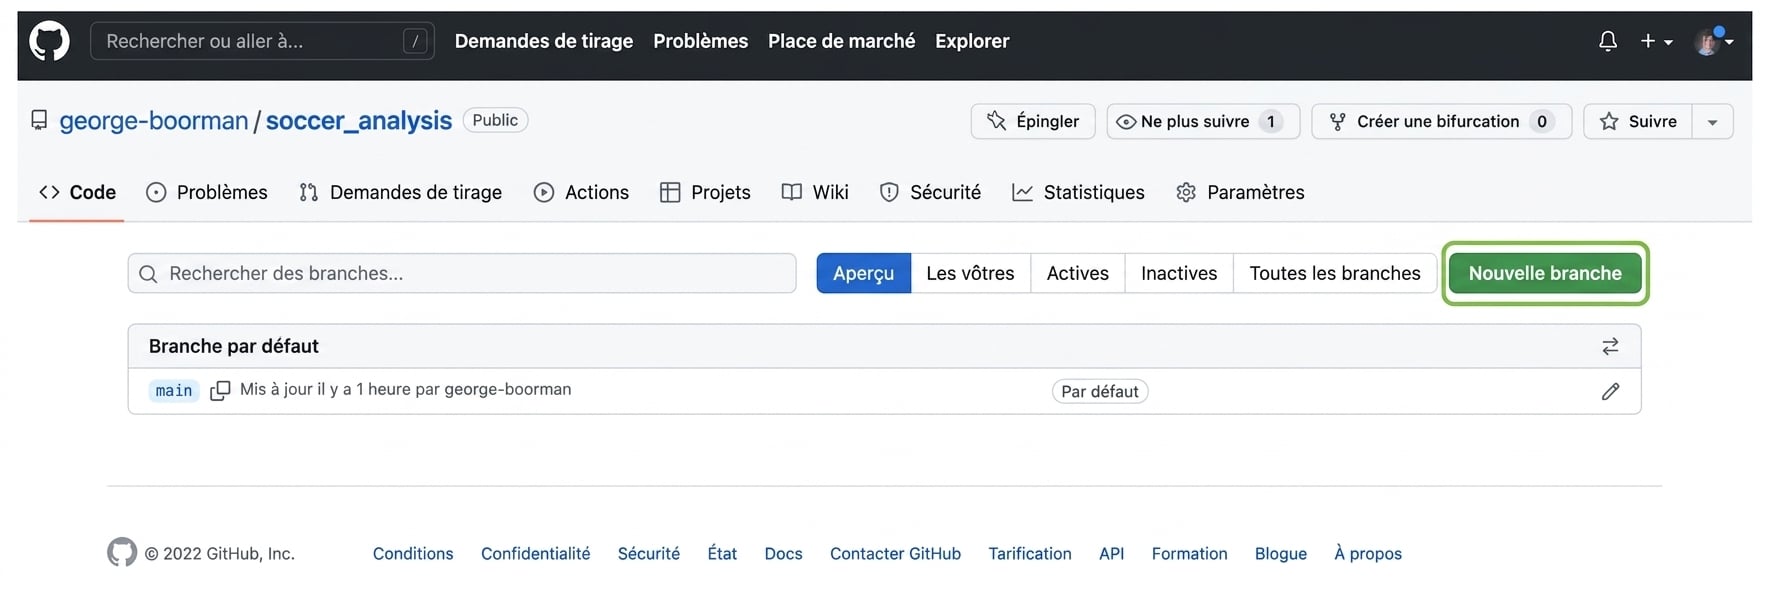Open the main branch link
This screenshot has height=592, width=1767.
[x=174, y=390]
